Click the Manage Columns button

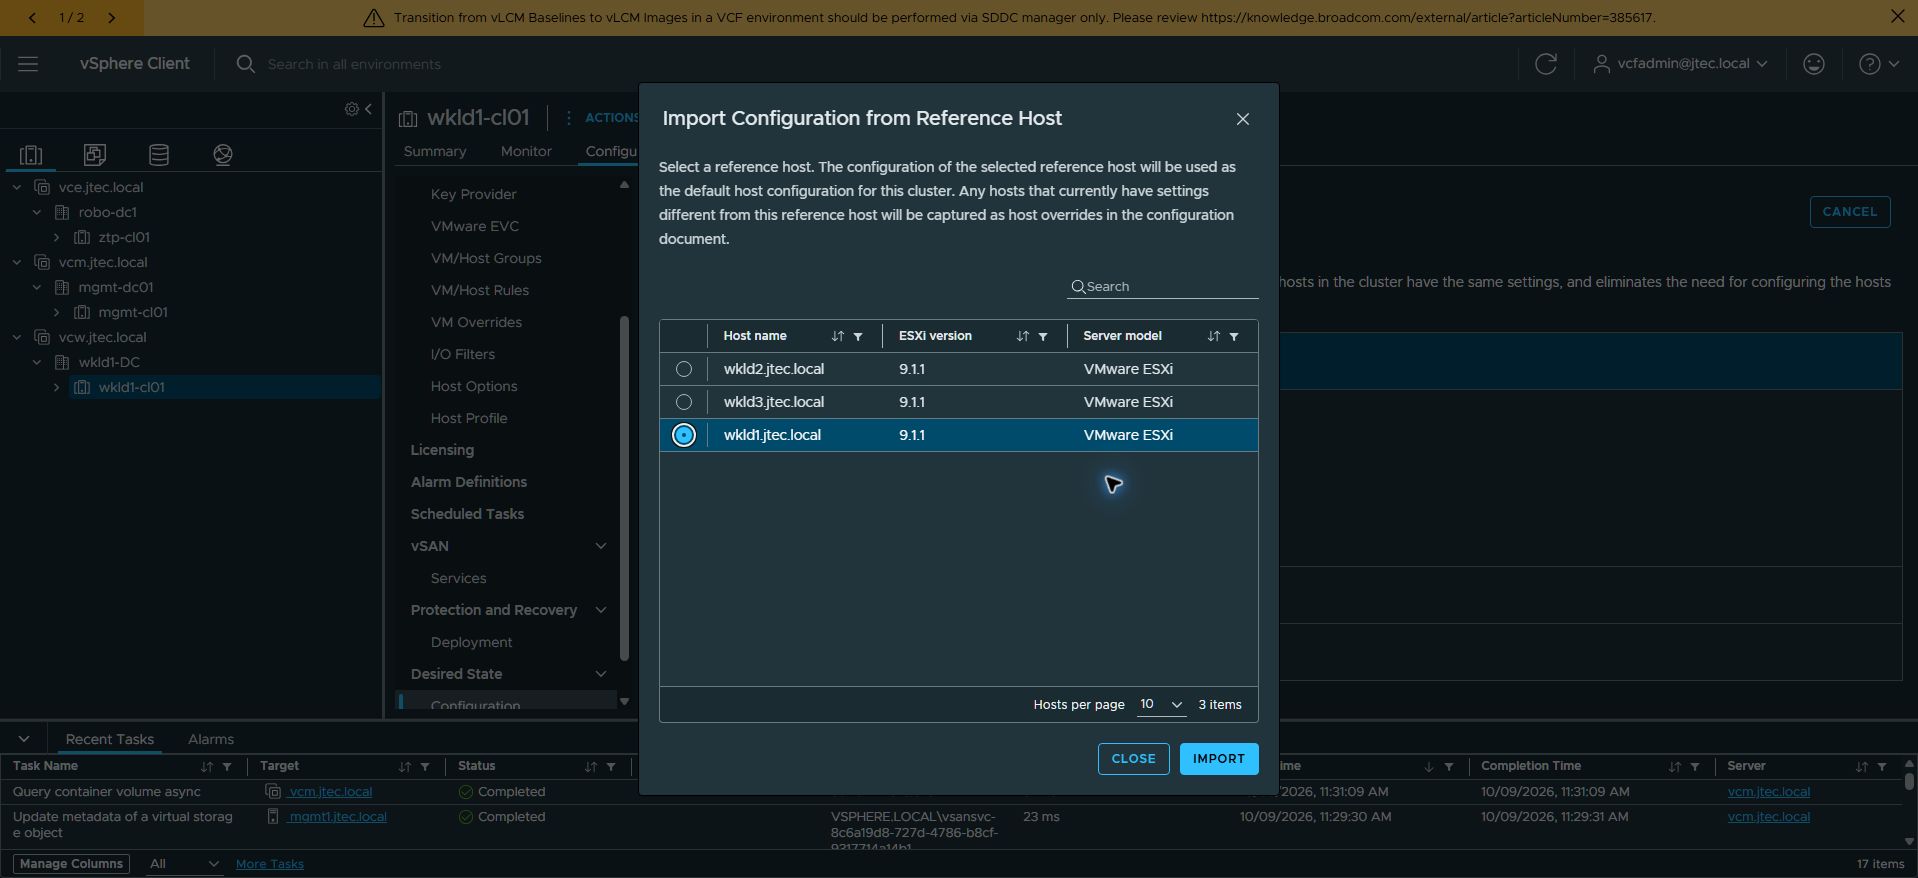point(71,864)
